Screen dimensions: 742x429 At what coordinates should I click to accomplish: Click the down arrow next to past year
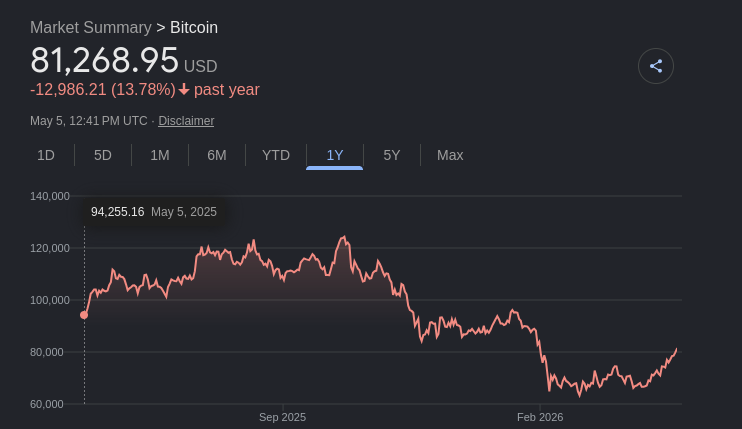(x=184, y=89)
